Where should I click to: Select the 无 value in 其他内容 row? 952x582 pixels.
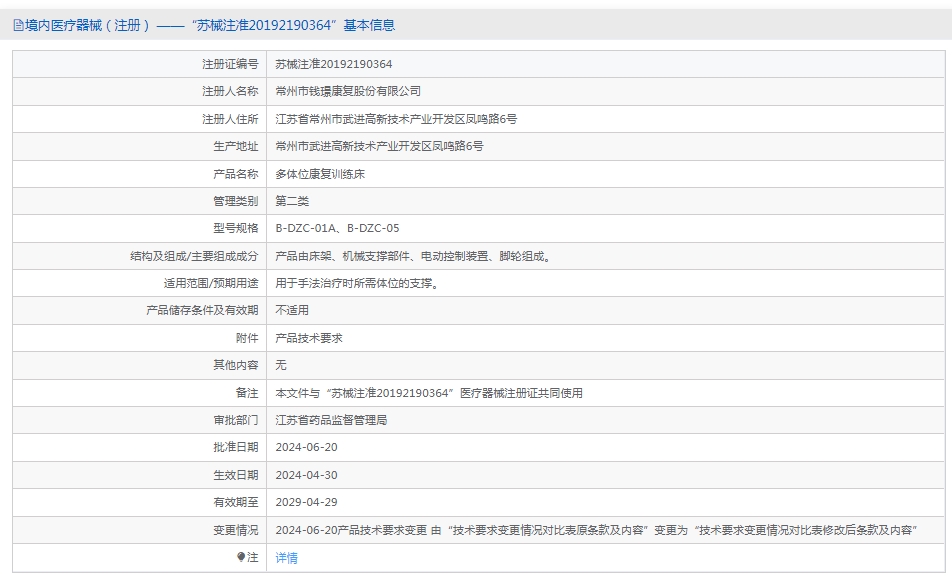(281, 365)
